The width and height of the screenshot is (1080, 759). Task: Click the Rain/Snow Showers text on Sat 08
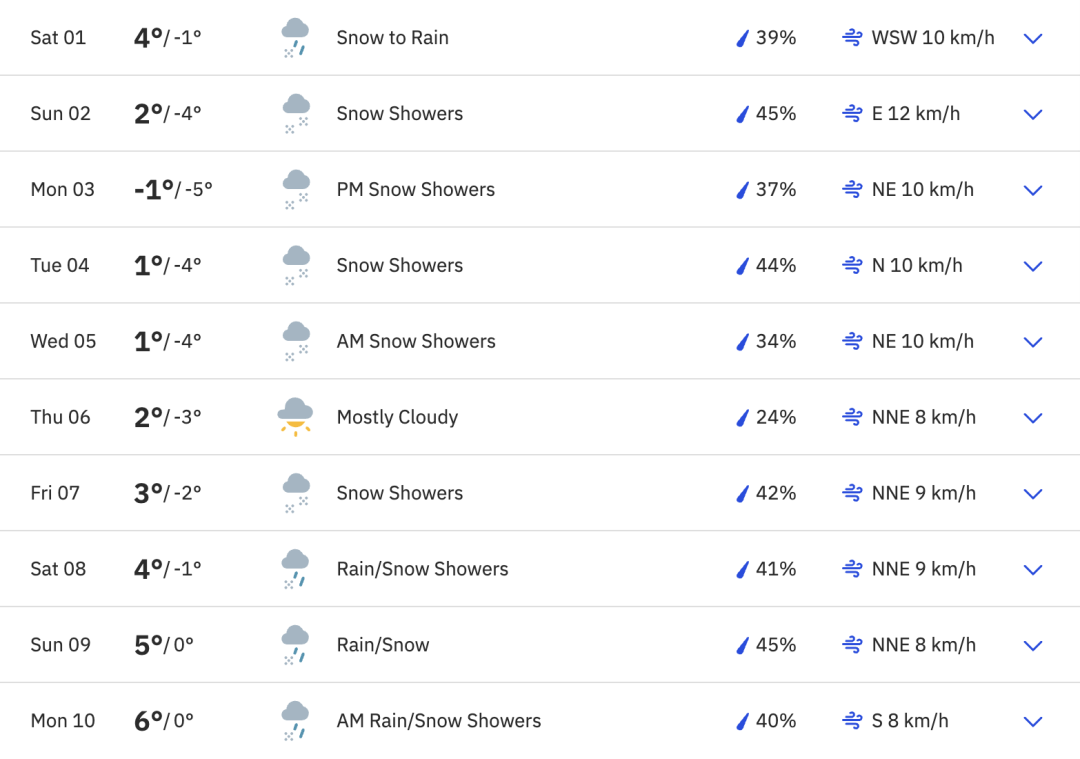pyautogui.click(x=422, y=569)
